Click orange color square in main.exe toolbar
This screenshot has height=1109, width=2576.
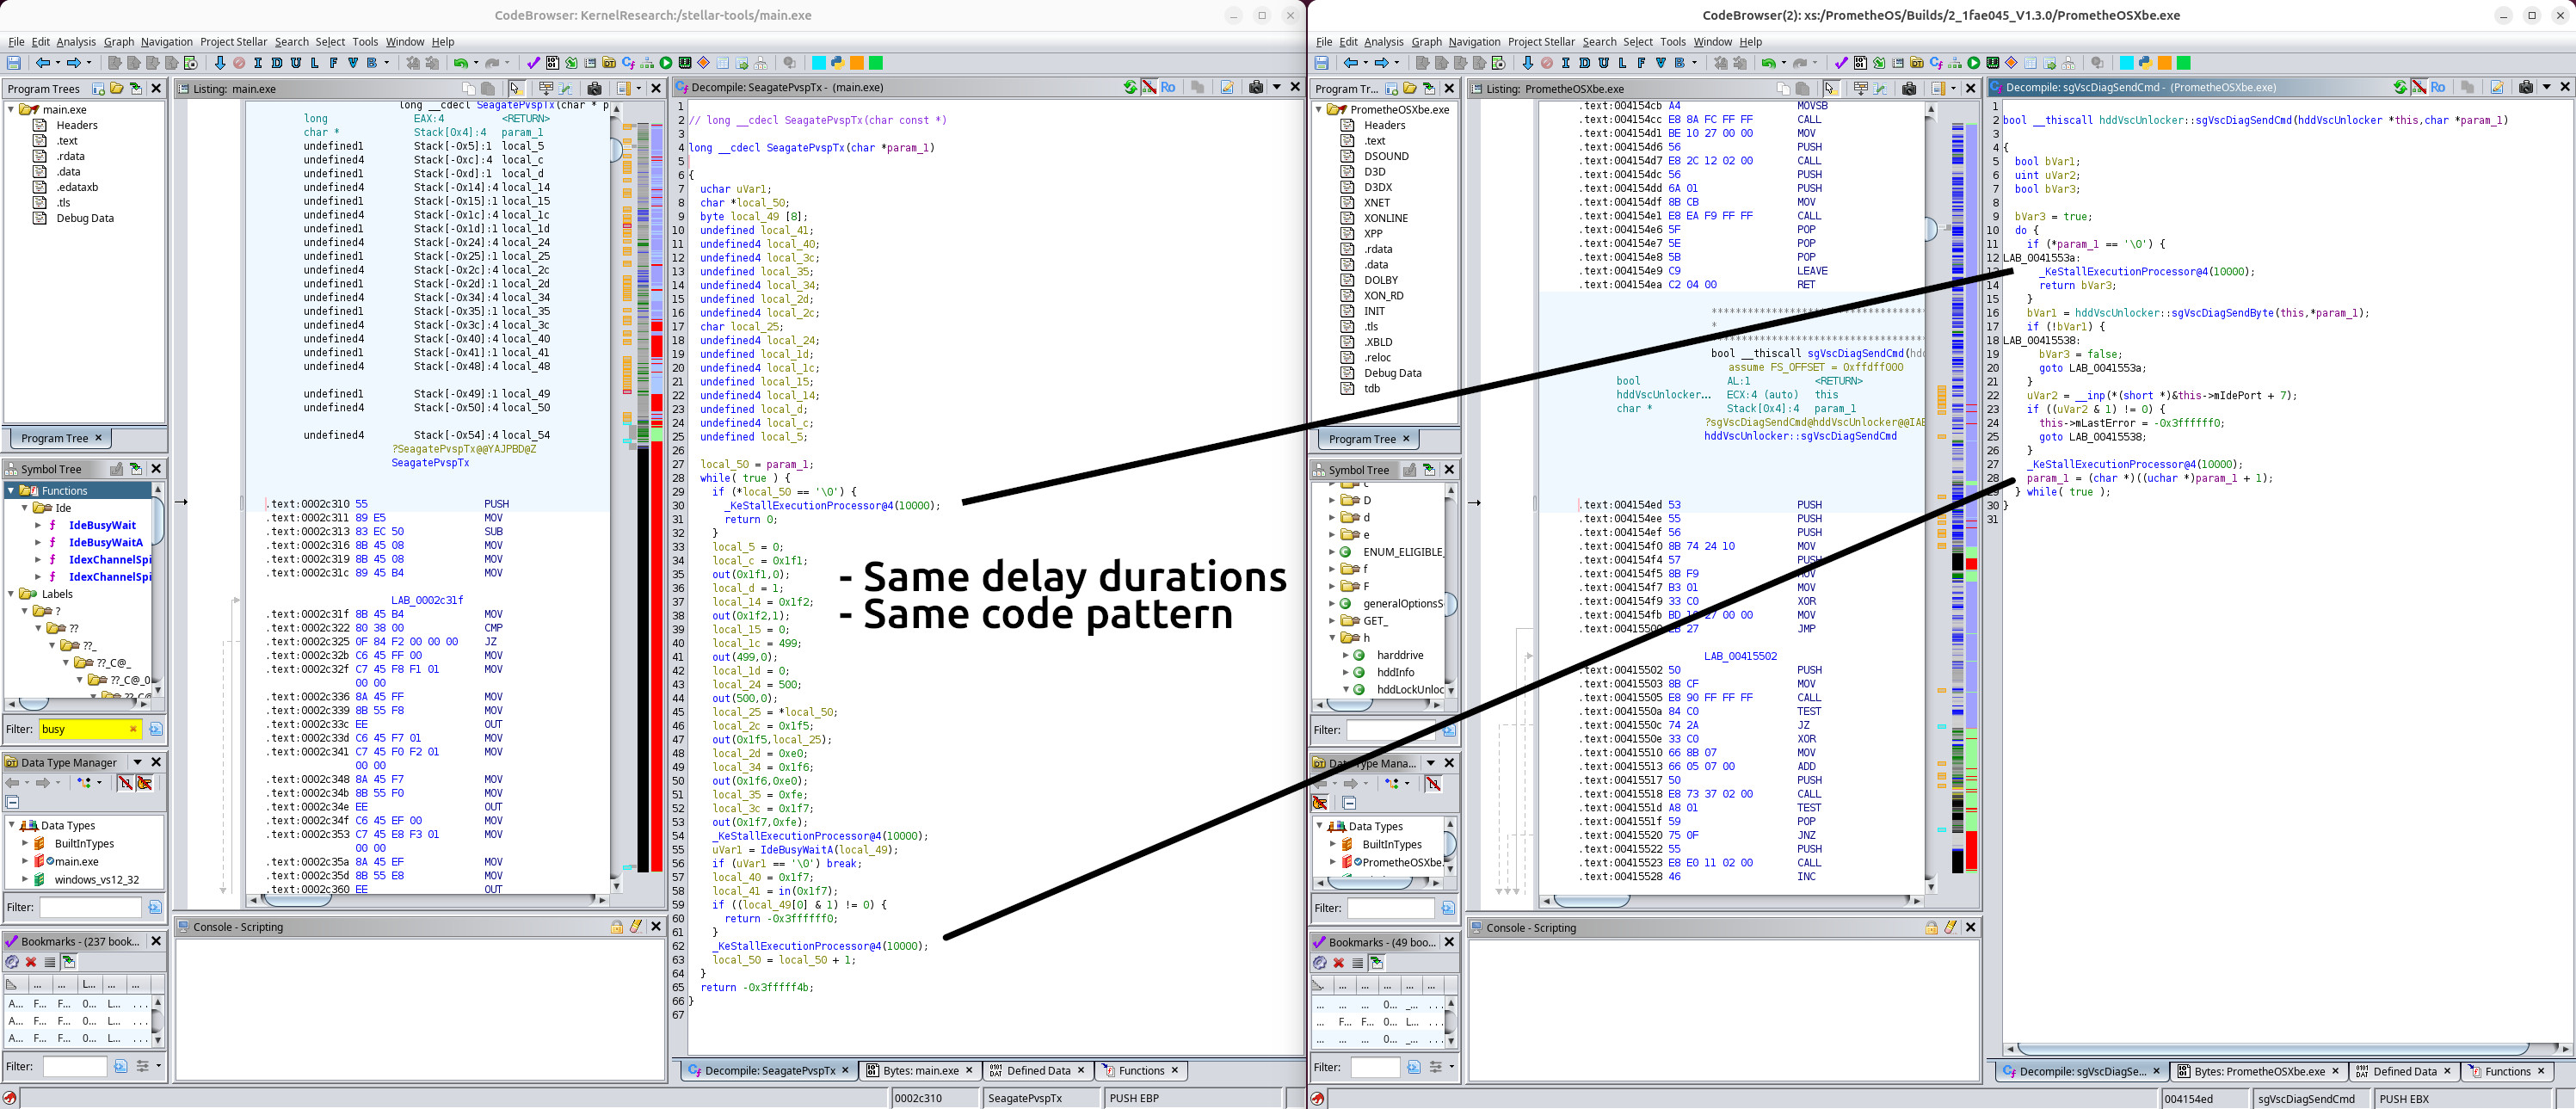856,63
